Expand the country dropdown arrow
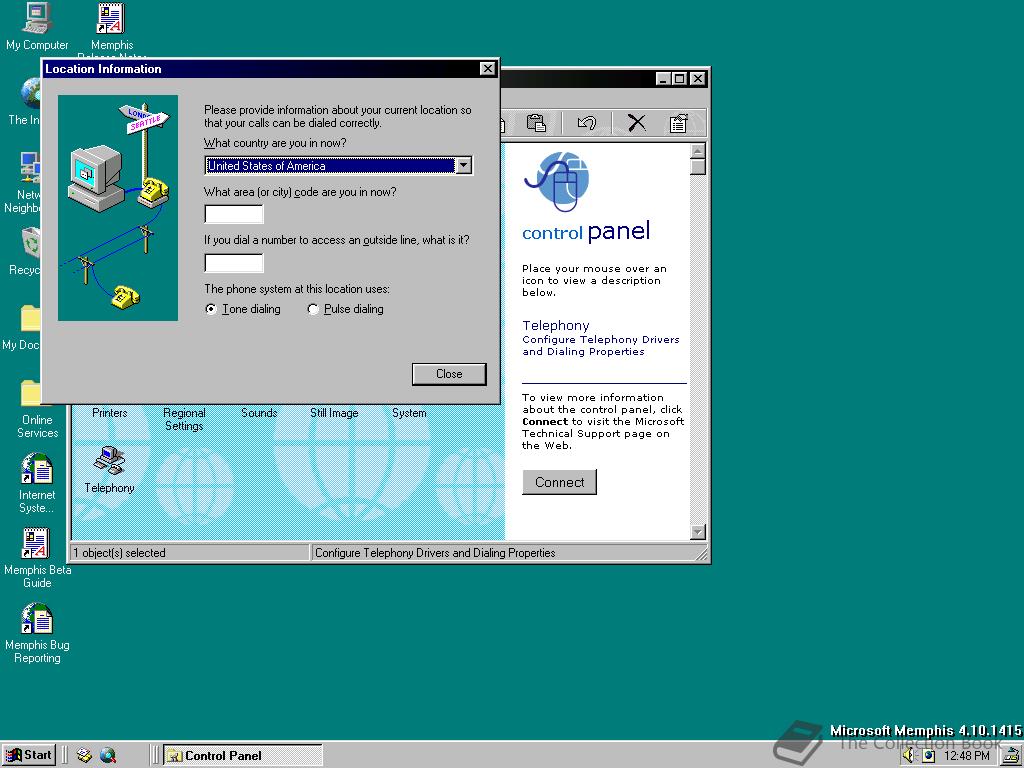 464,166
